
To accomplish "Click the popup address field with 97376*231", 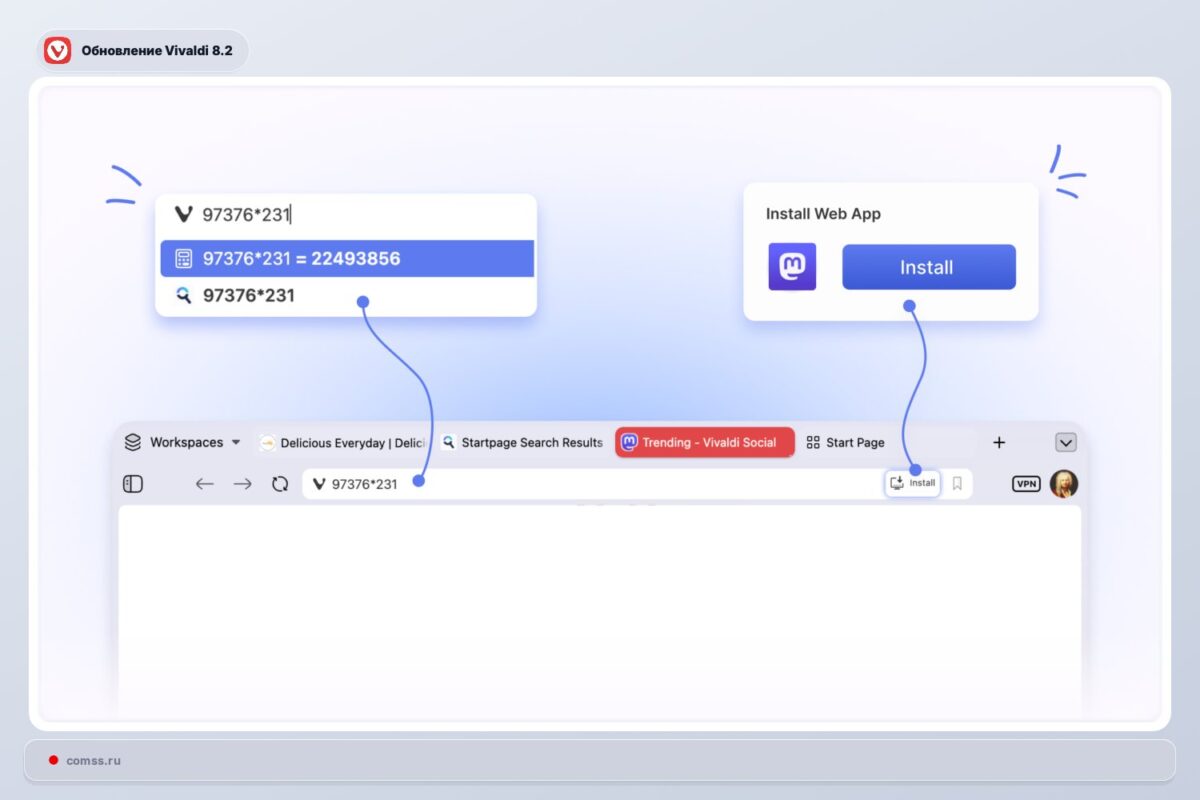I will [x=347, y=214].
